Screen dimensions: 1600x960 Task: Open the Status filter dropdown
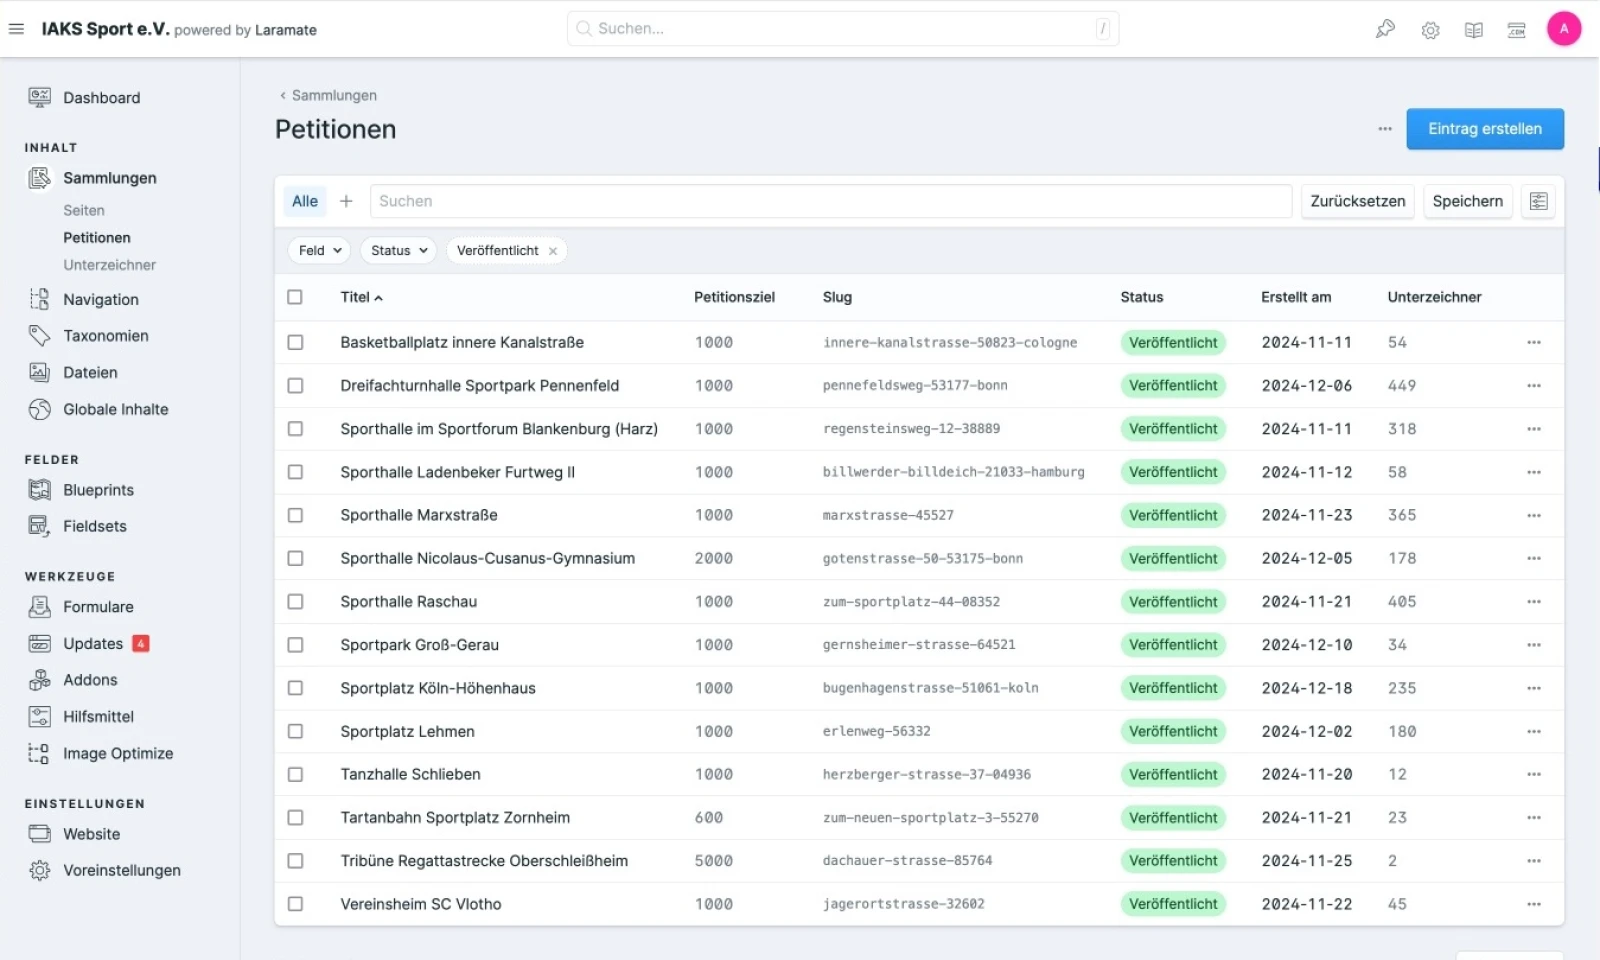click(x=397, y=250)
